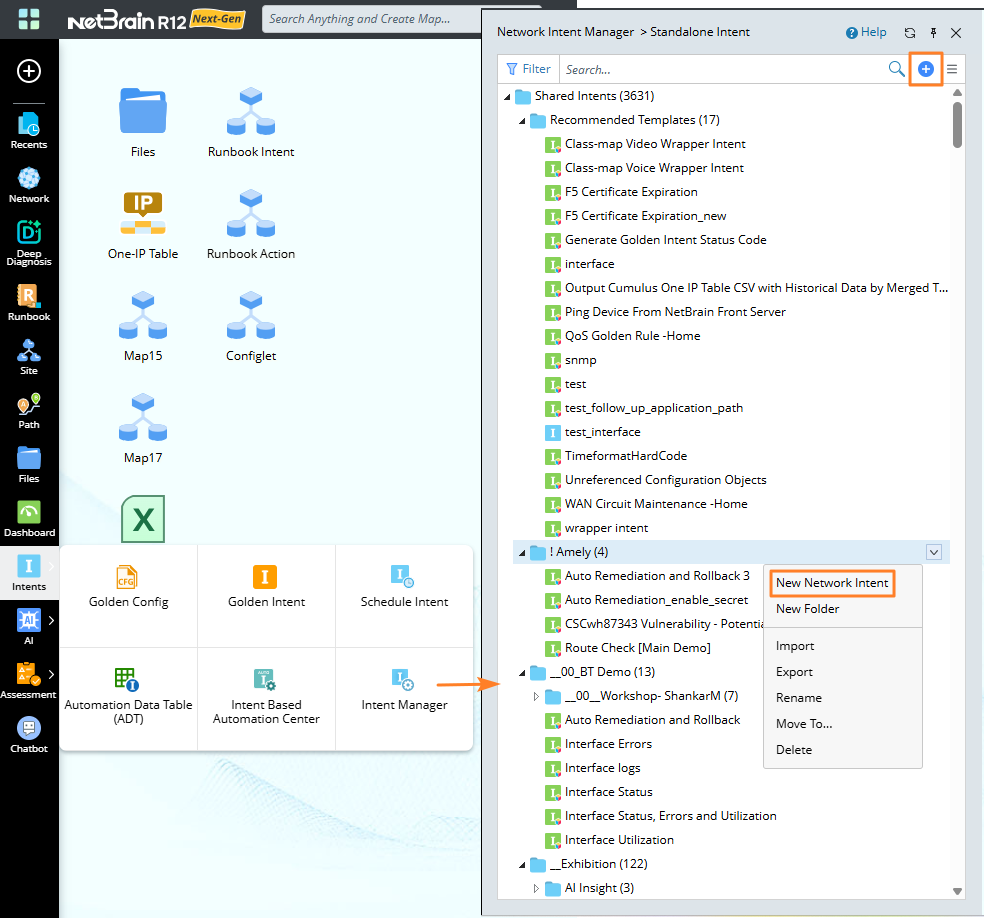The width and height of the screenshot is (984, 918).
Task: Expand the AI Insight folder
Action: 536,888
